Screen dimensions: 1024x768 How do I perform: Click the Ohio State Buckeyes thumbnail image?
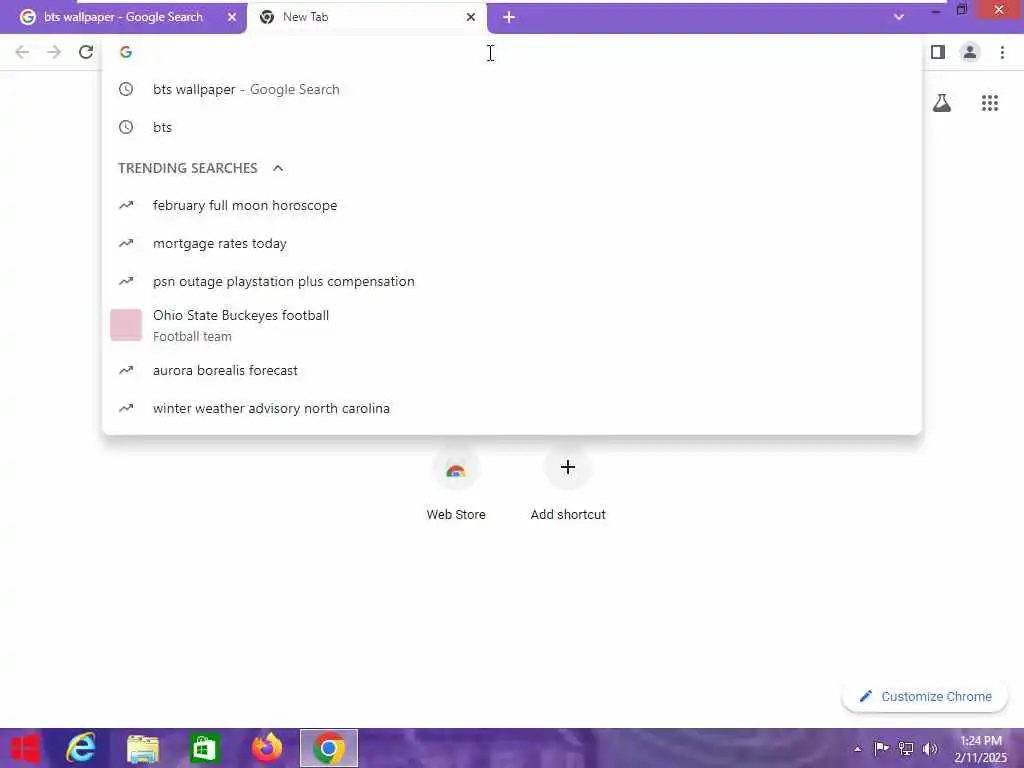[126, 325]
